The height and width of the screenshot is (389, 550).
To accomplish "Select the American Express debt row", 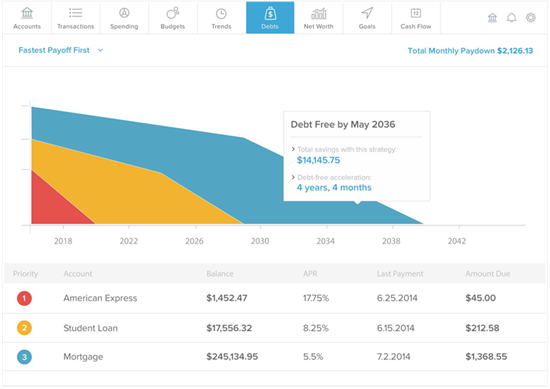I will [275, 298].
